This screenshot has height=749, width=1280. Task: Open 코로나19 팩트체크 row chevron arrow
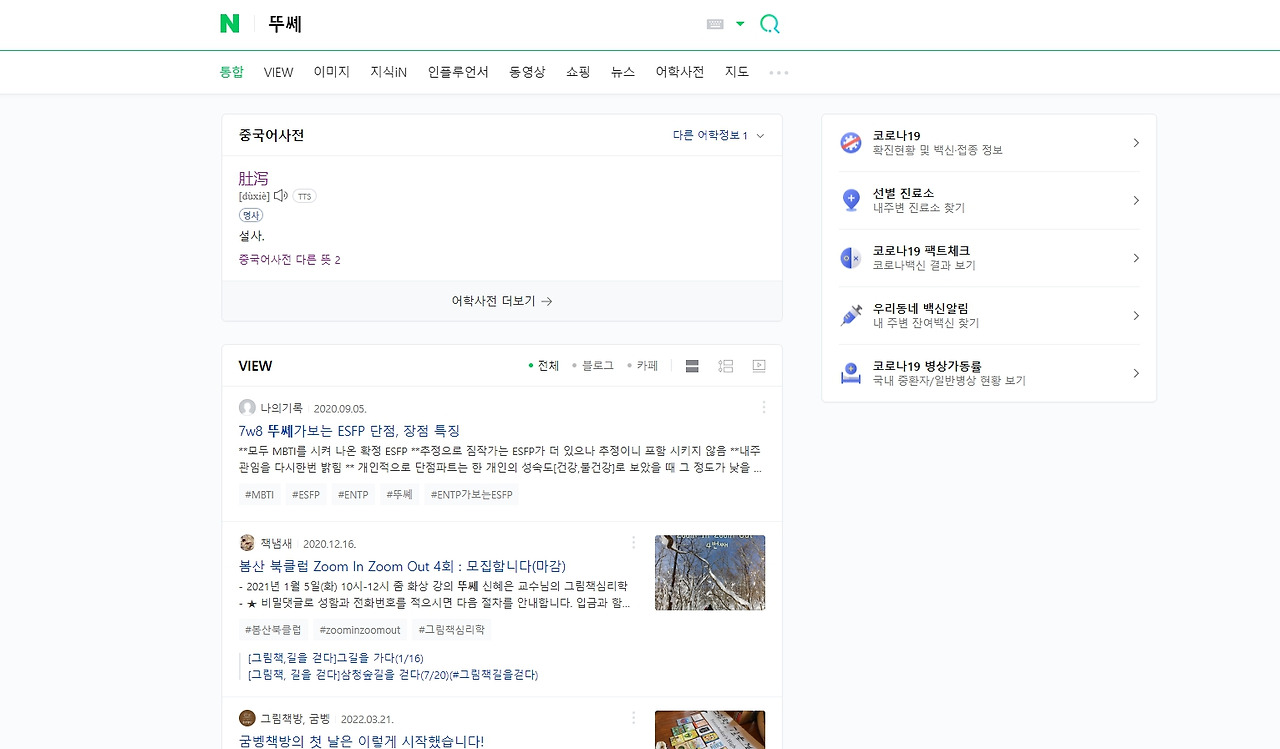point(1136,258)
